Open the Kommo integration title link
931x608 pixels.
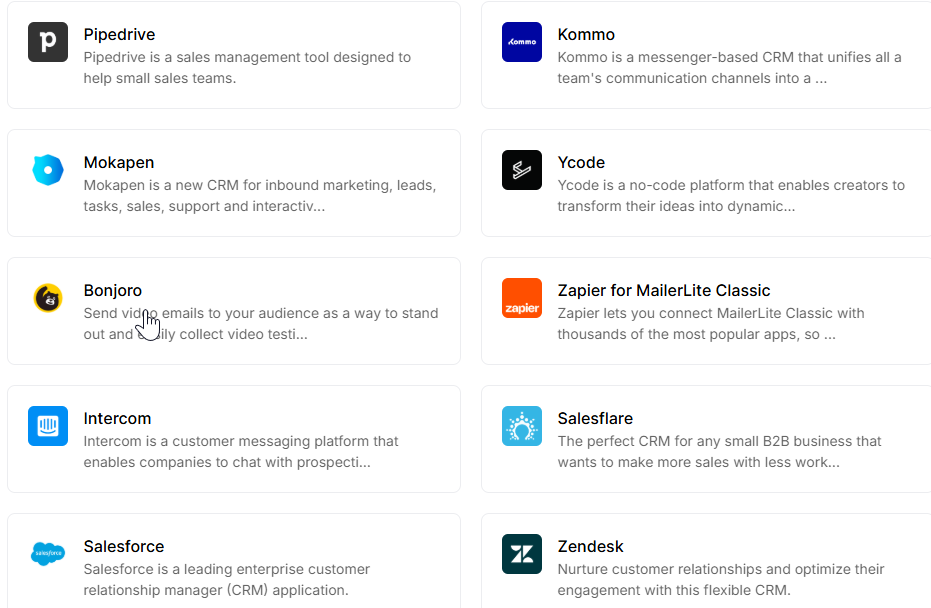(x=586, y=35)
